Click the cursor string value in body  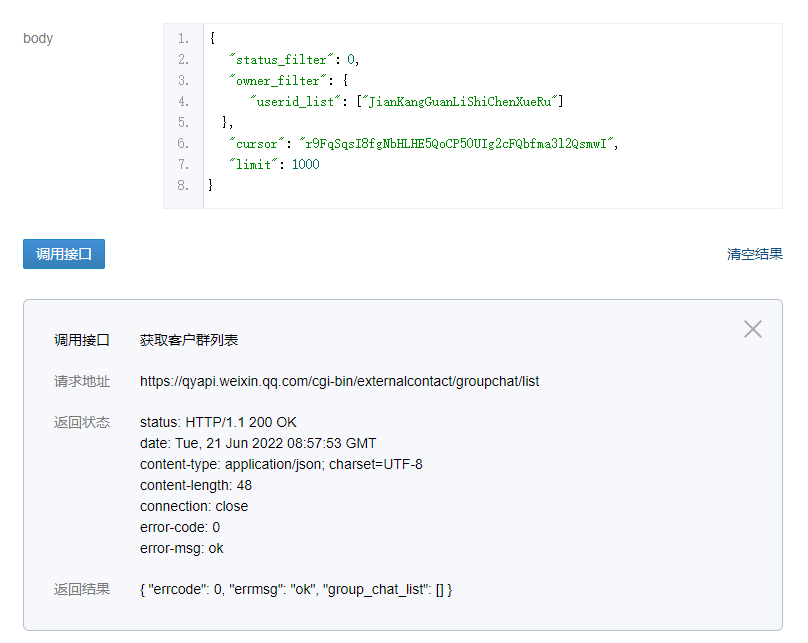tap(456, 143)
